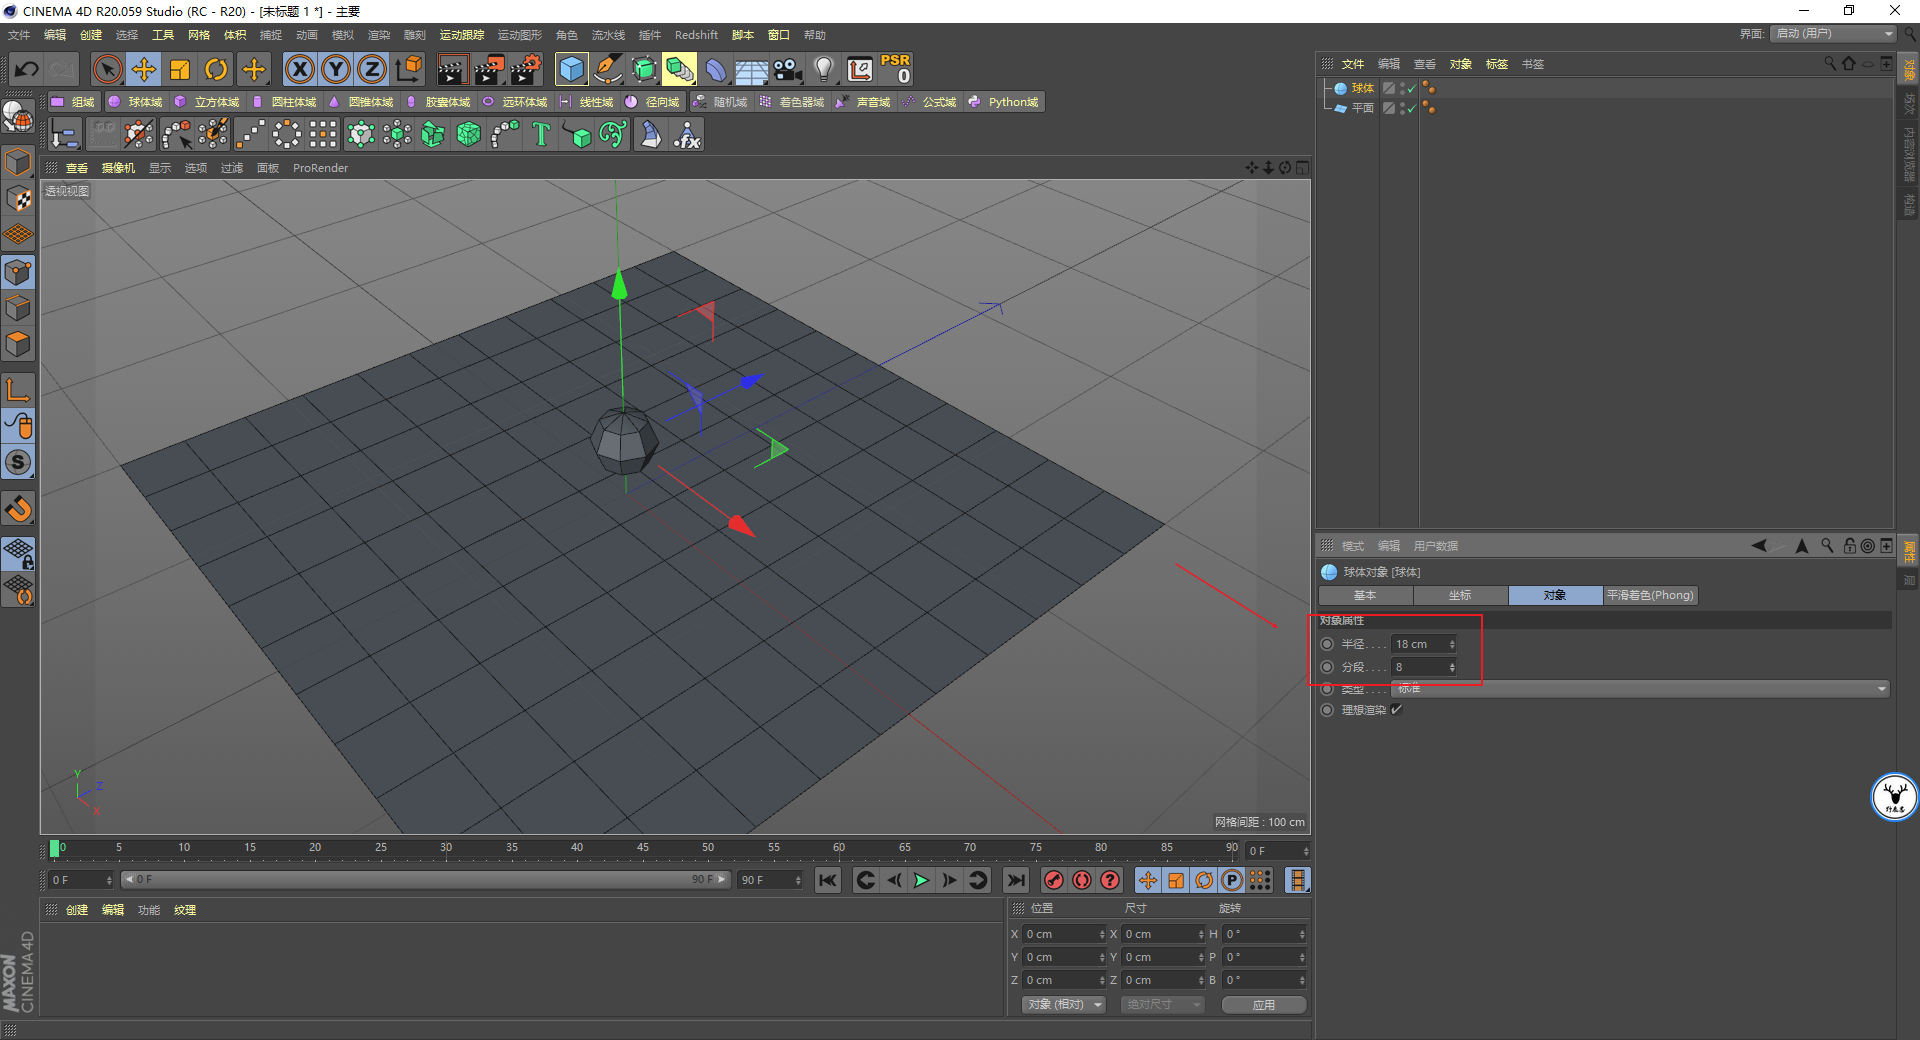The image size is (1920, 1040).
Task: Click the Undo arrow icon
Action: 27,69
